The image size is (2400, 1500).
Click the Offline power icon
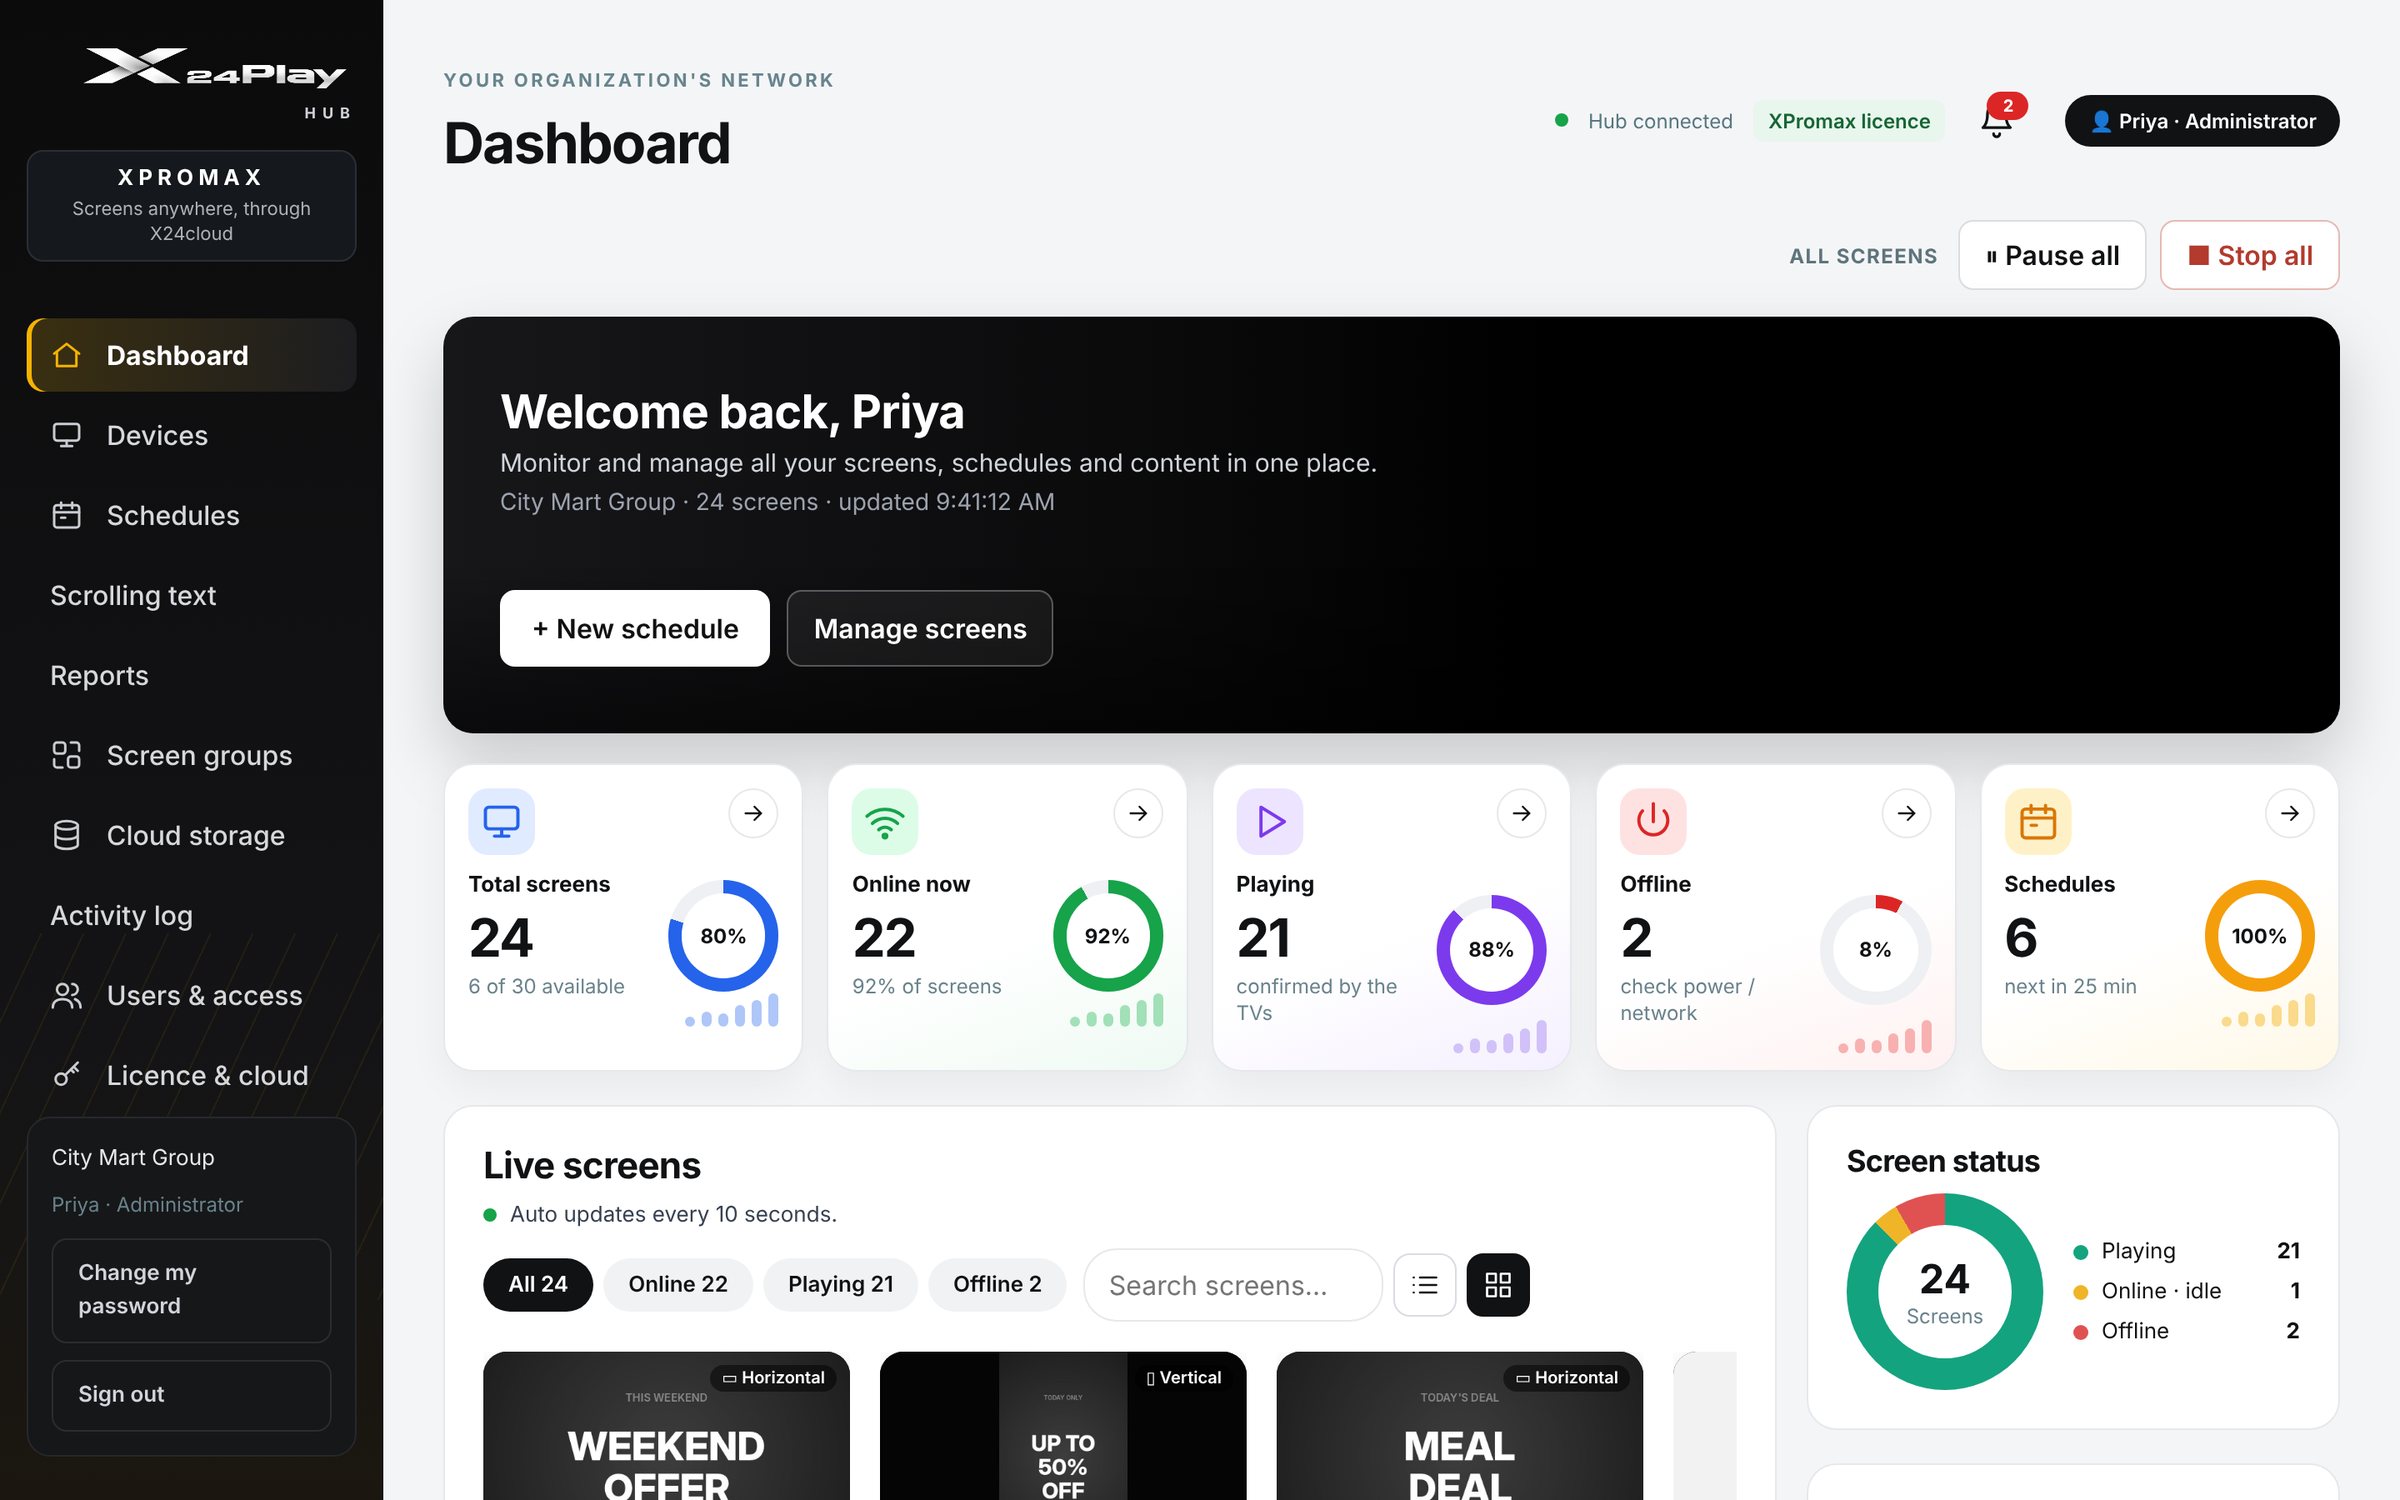click(1653, 821)
